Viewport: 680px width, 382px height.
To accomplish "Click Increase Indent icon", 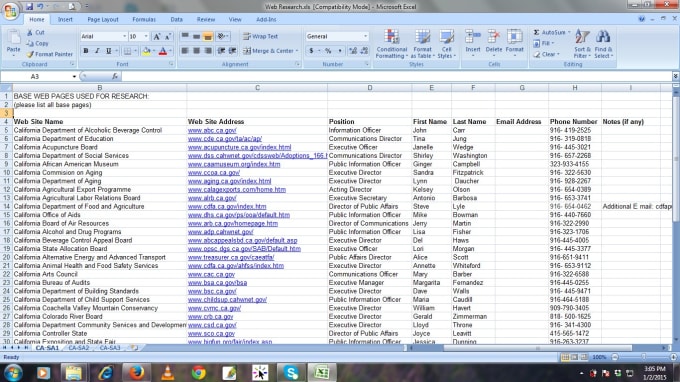I will [232, 51].
